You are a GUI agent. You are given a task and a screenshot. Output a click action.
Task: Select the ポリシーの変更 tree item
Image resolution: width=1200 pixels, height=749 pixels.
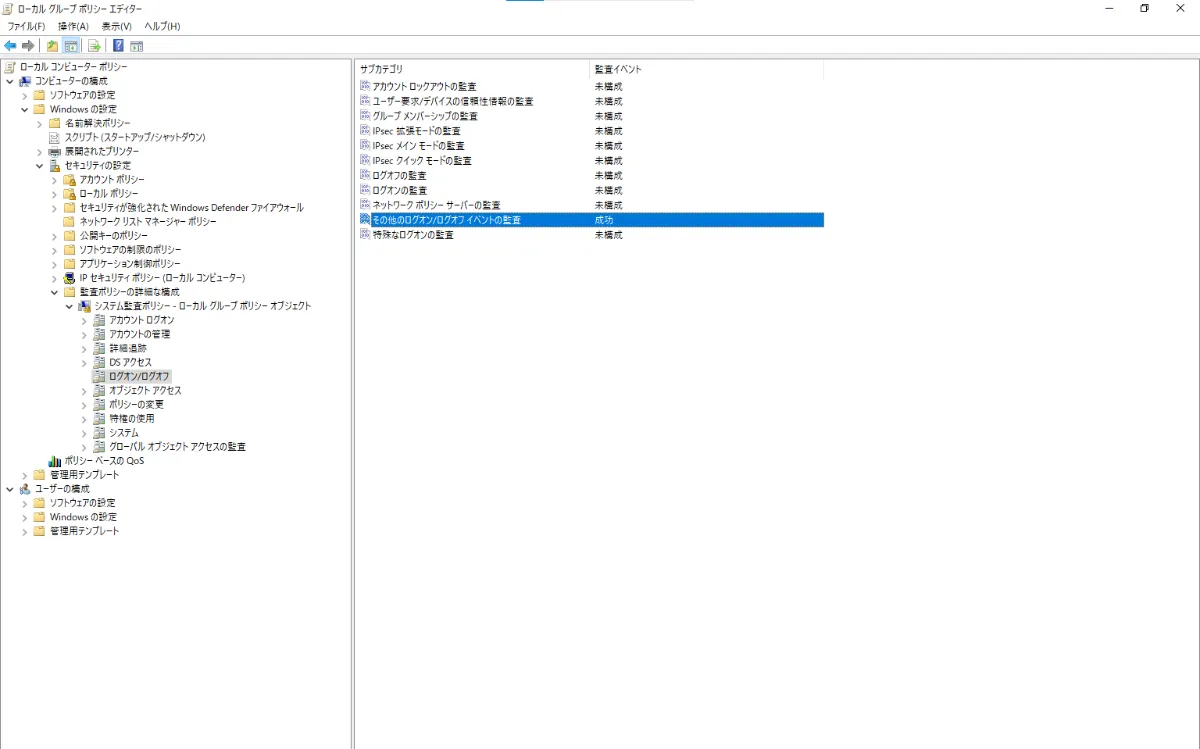pos(137,405)
